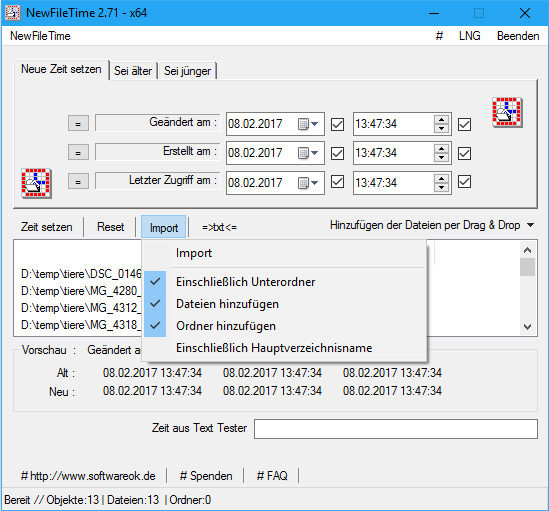Click the status bar text Bereit // Objekte:13
The image size is (549, 511).
coord(51,500)
